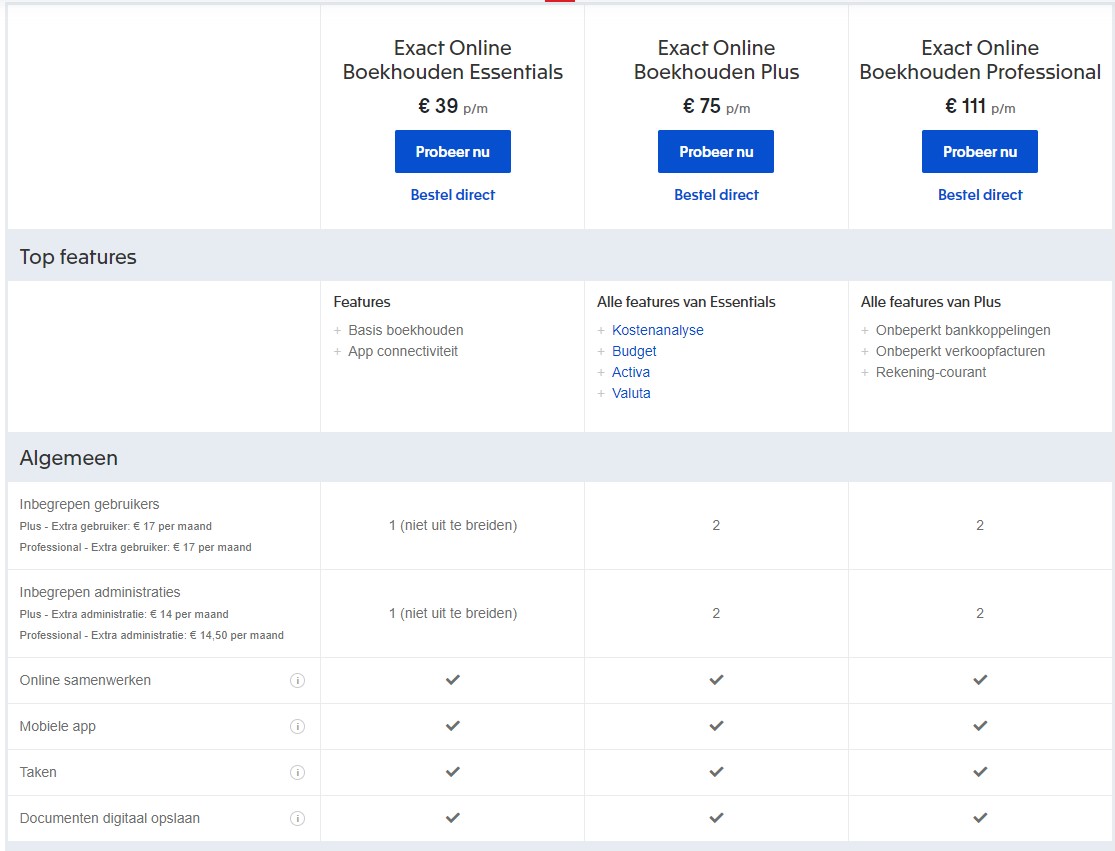Show info icon for Mobiele app
The height and width of the screenshot is (851, 1115).
[x=297, y=727]
